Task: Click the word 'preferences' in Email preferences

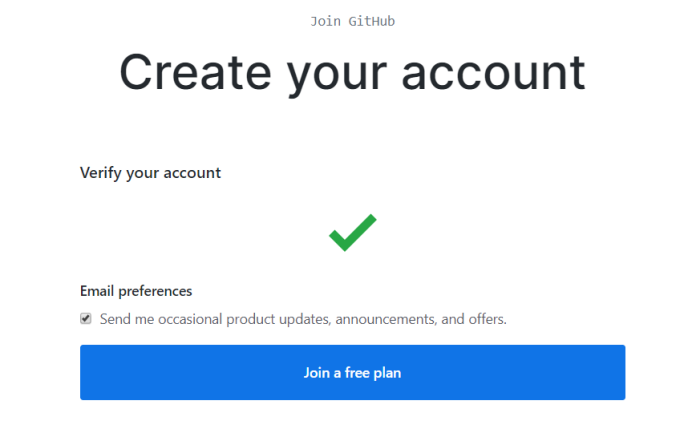Action: [155, 291]
